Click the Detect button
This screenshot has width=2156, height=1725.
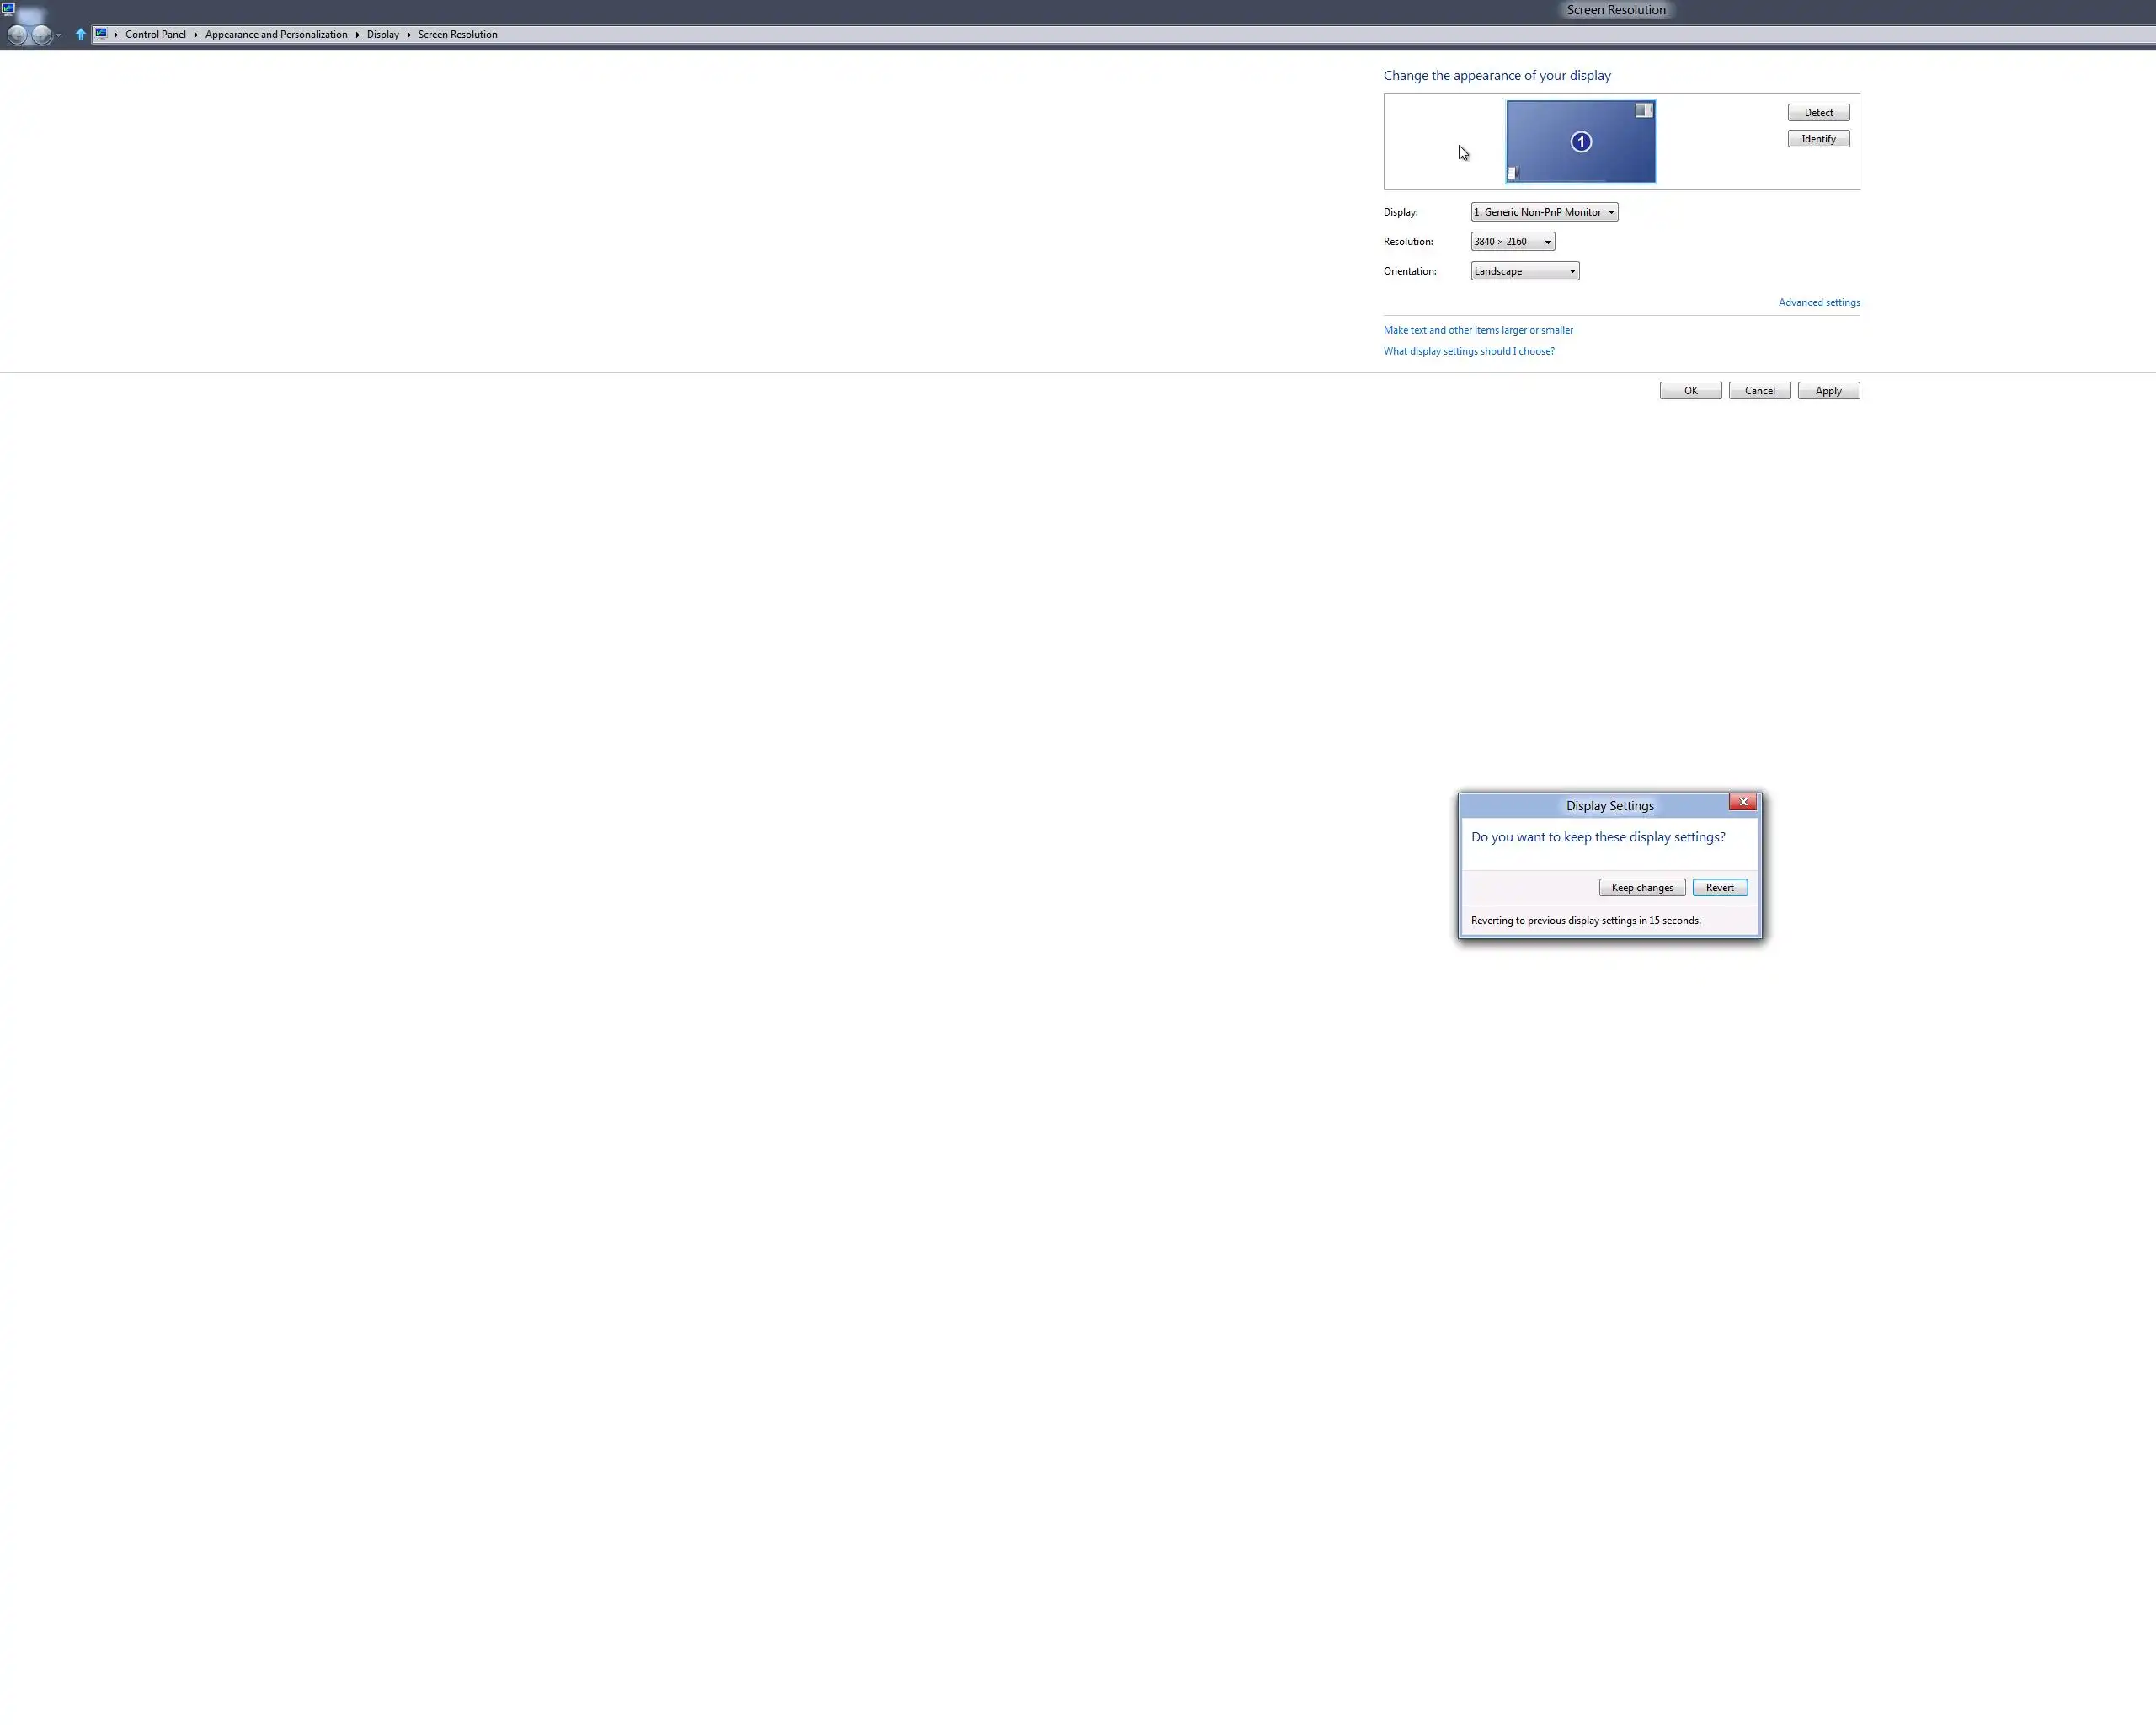1818,113
